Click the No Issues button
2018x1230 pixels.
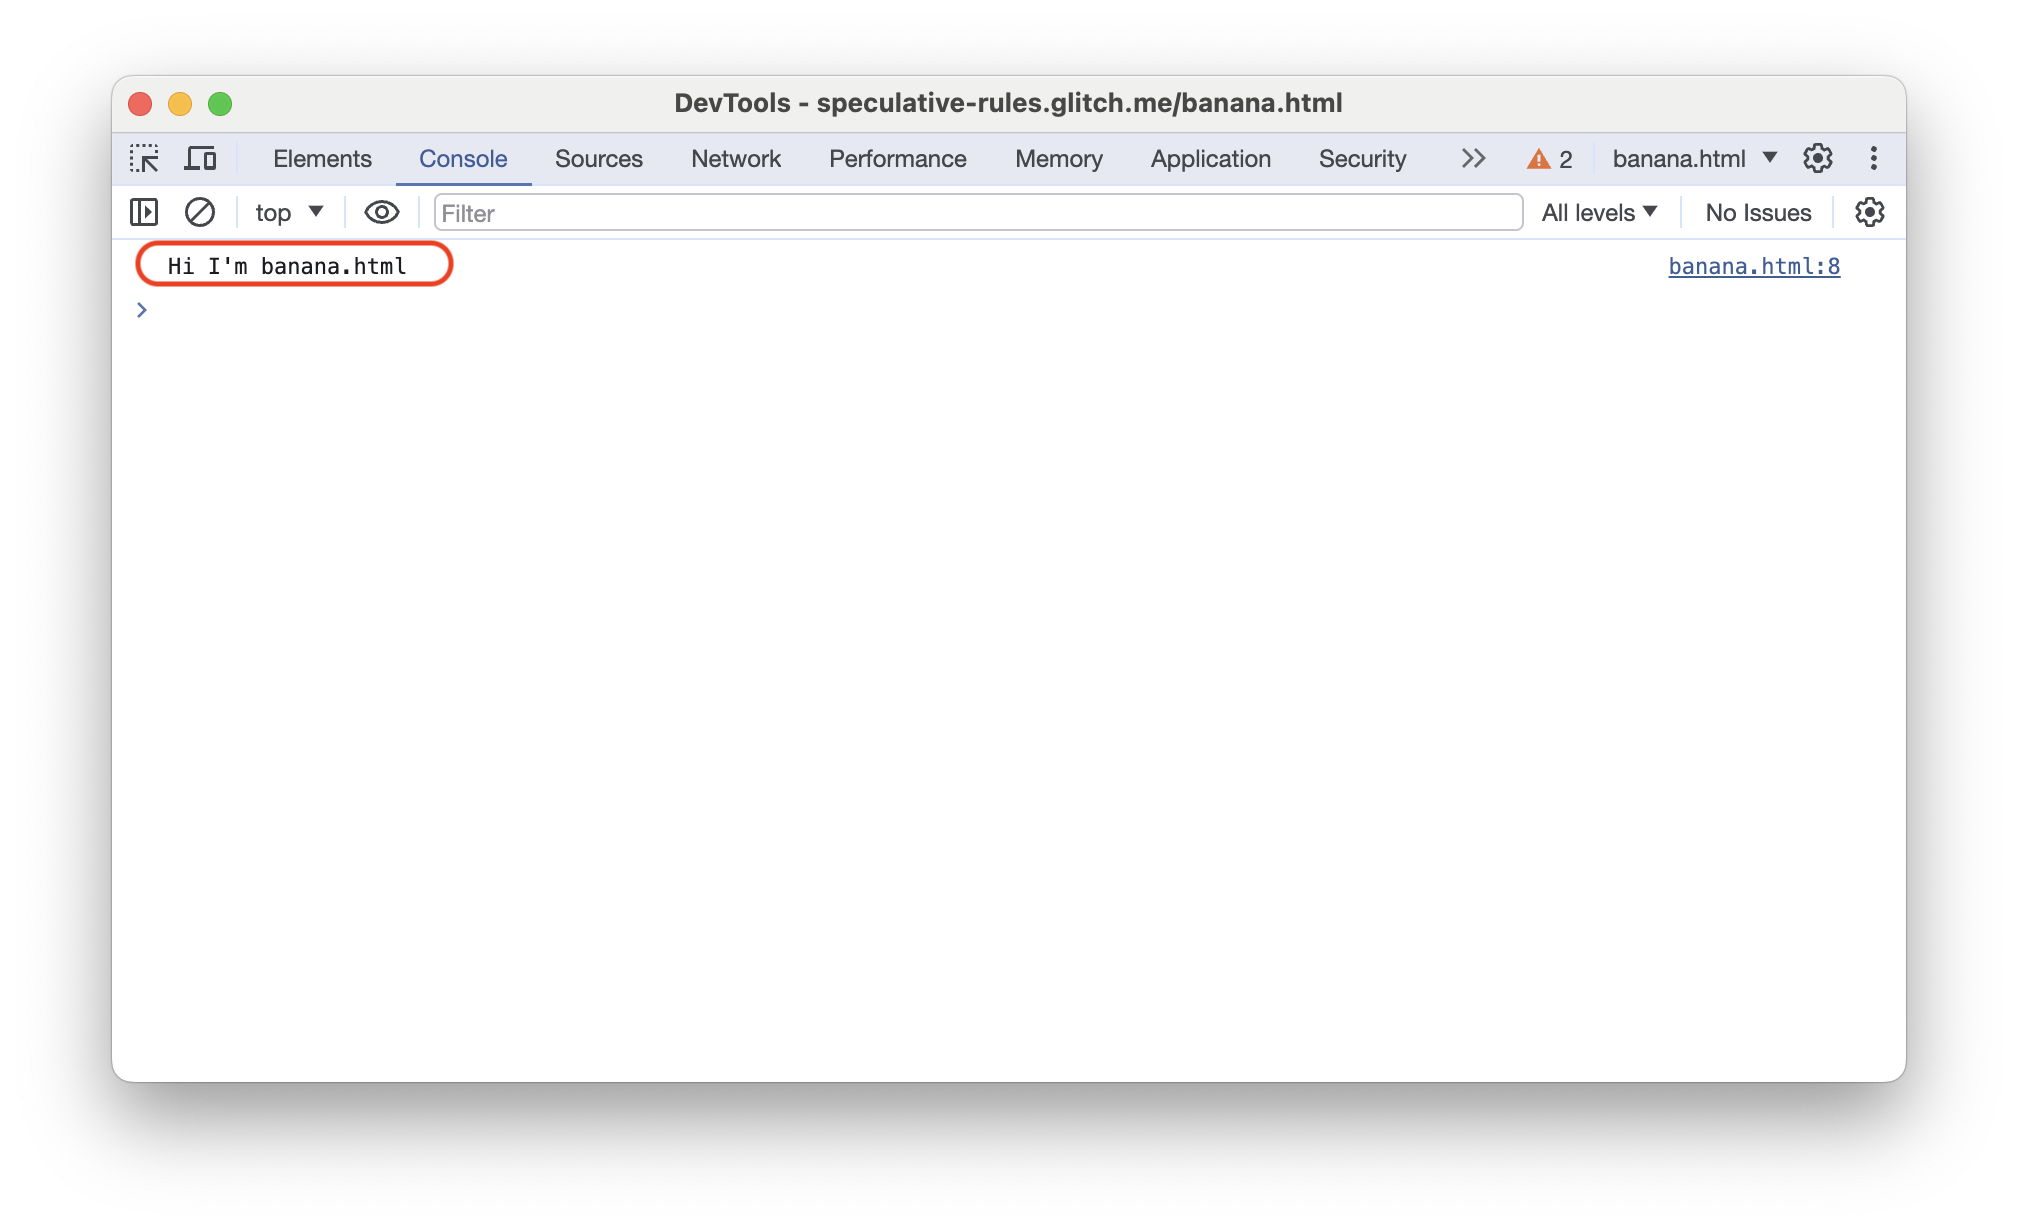(1757, 213)
